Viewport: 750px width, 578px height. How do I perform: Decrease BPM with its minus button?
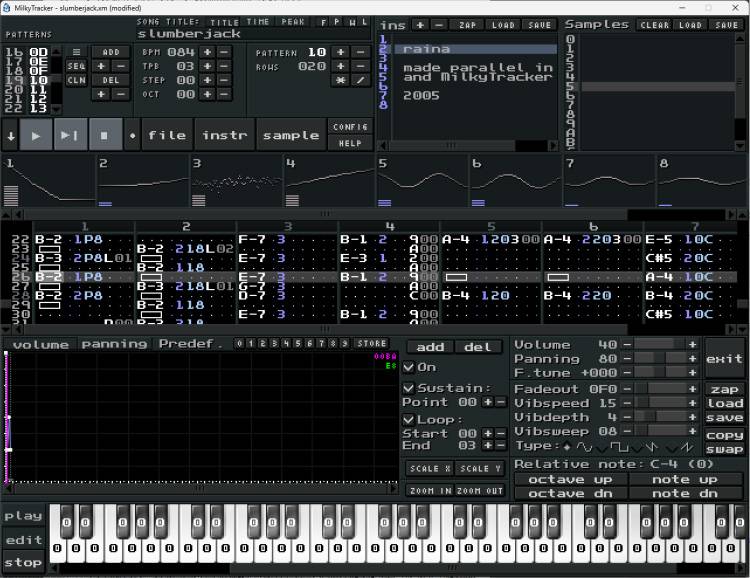point(224,52)
